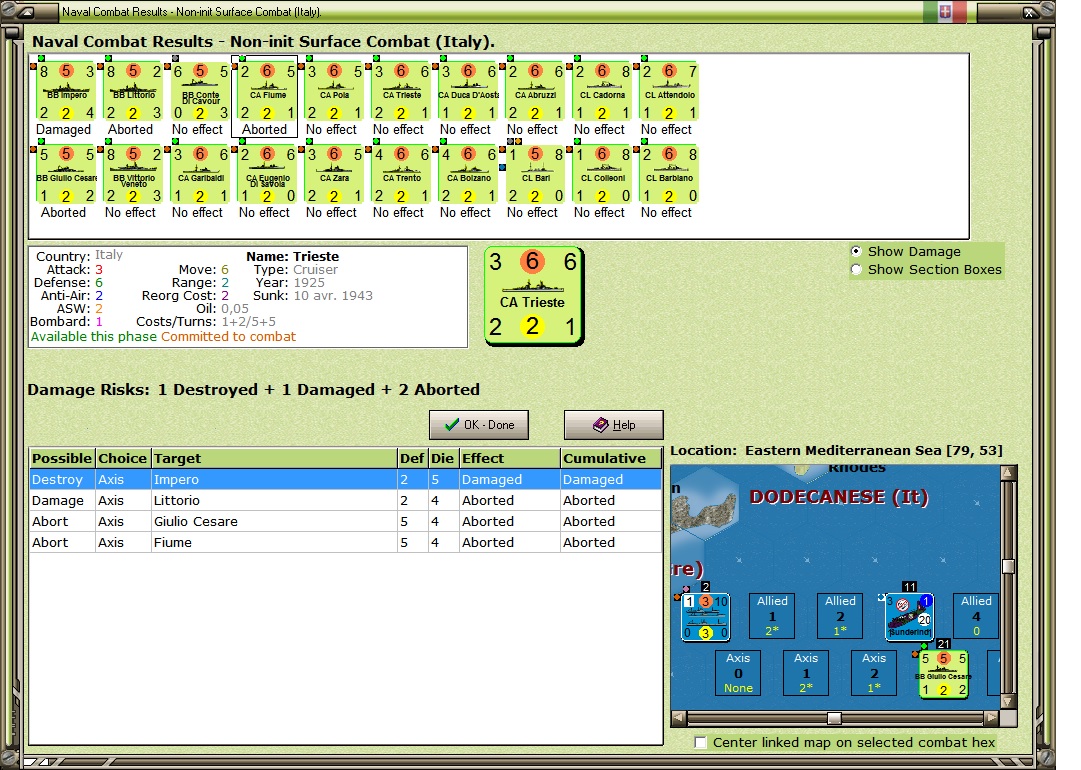Sort by the Possible column header
Screen dimensions: 1081x770
pyautogui.click(x=62, y=458)
